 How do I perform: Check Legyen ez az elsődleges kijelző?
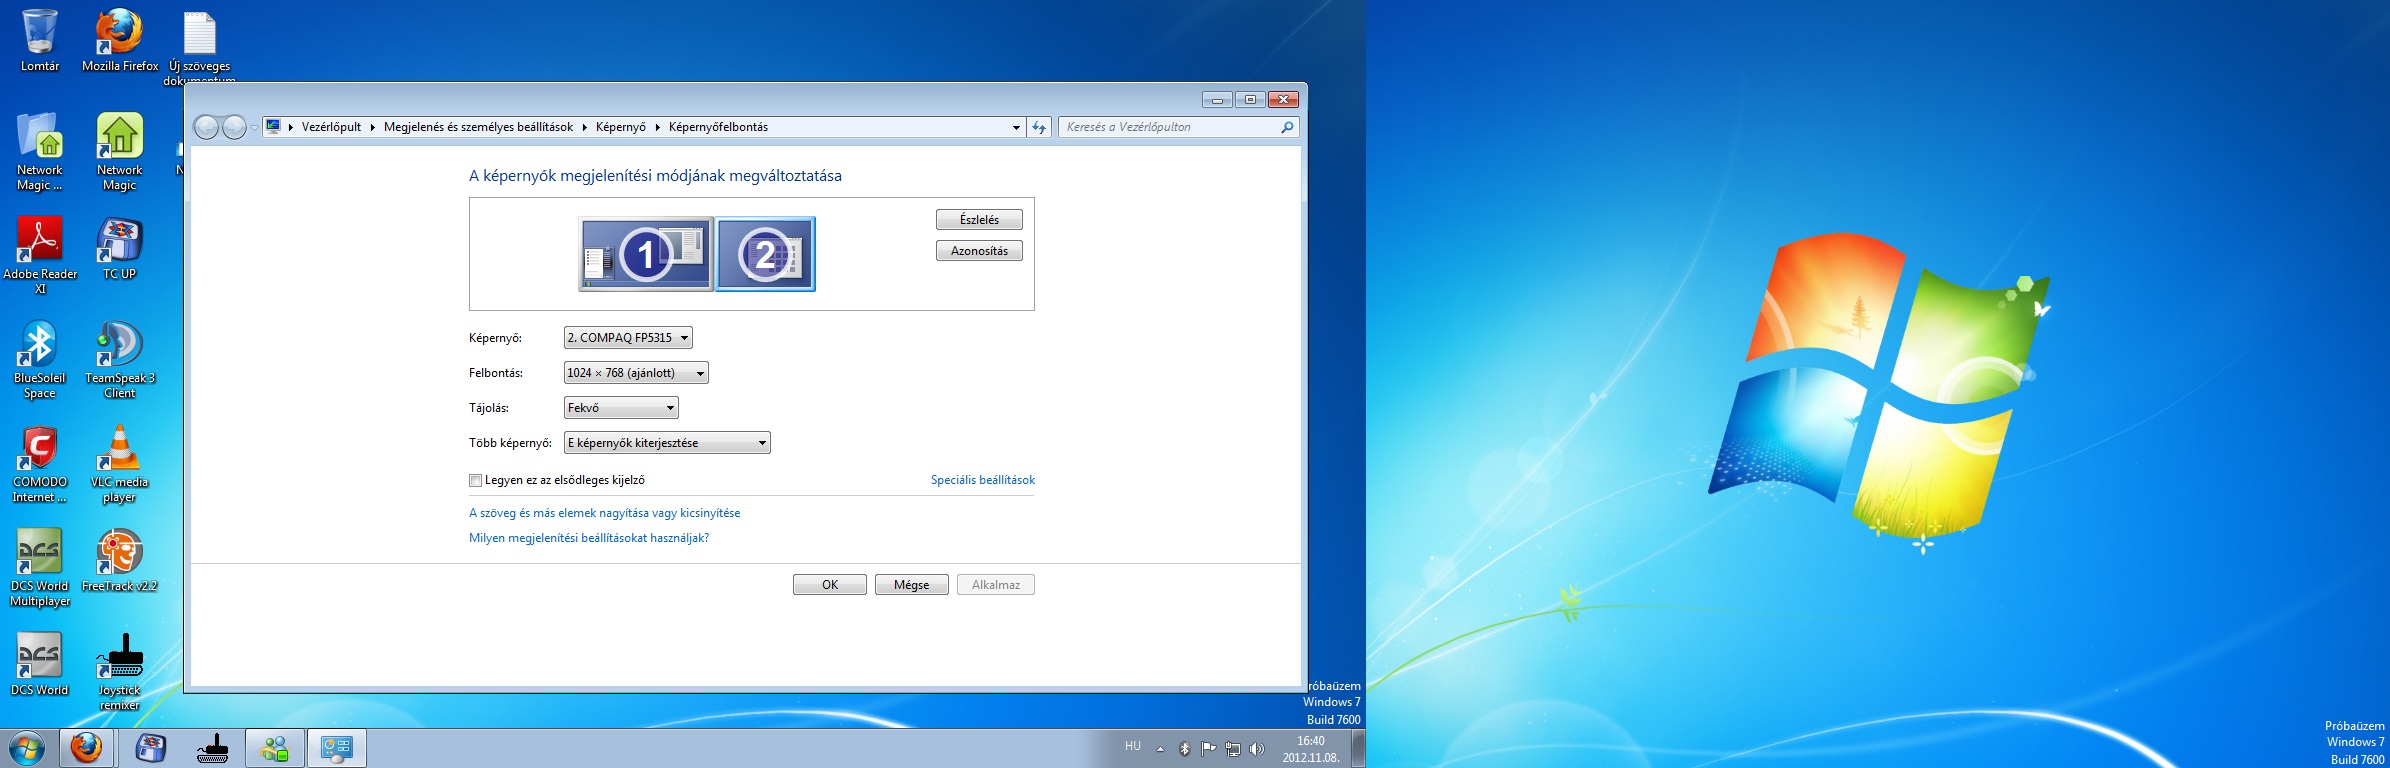476,481
